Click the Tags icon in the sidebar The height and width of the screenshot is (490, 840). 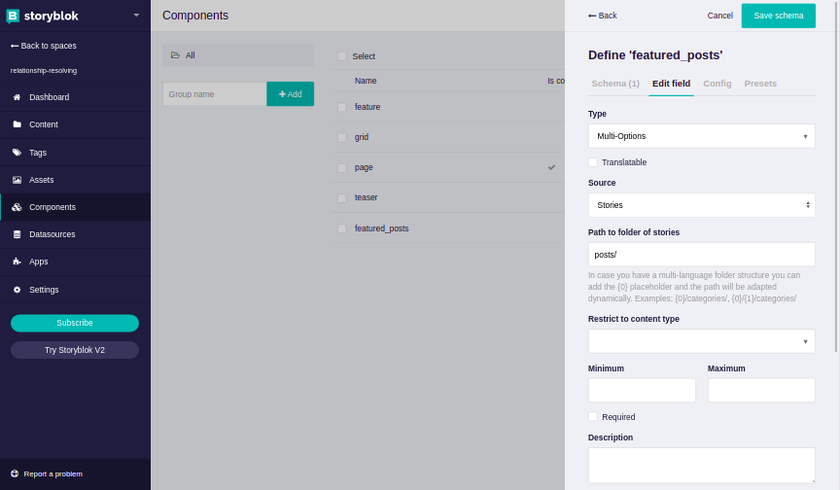(x=17, y=153)
